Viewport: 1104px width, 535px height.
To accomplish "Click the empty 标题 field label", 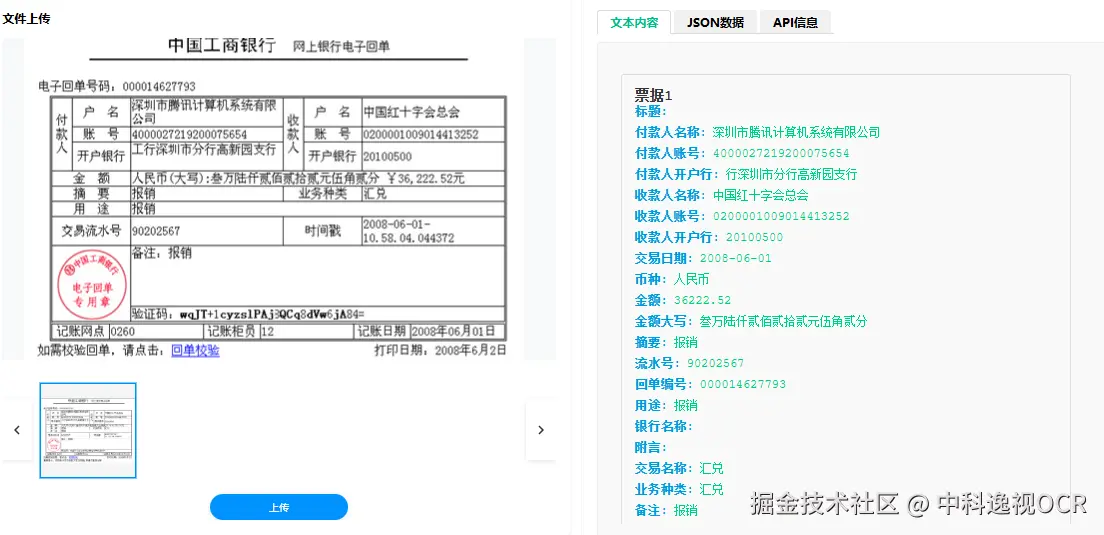I will pos(651,111).
